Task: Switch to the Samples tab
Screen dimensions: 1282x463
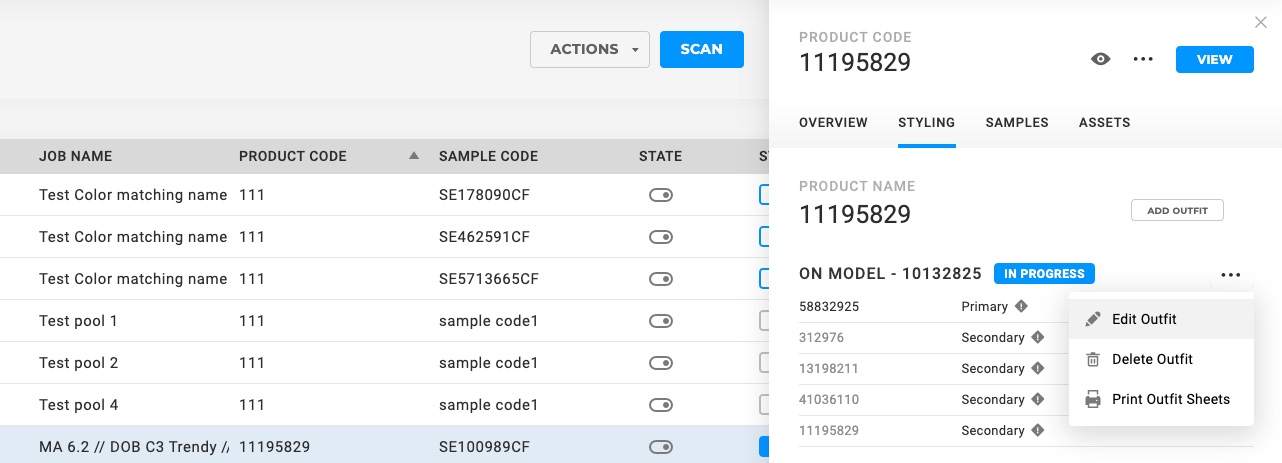Action: click(1017, 123)
